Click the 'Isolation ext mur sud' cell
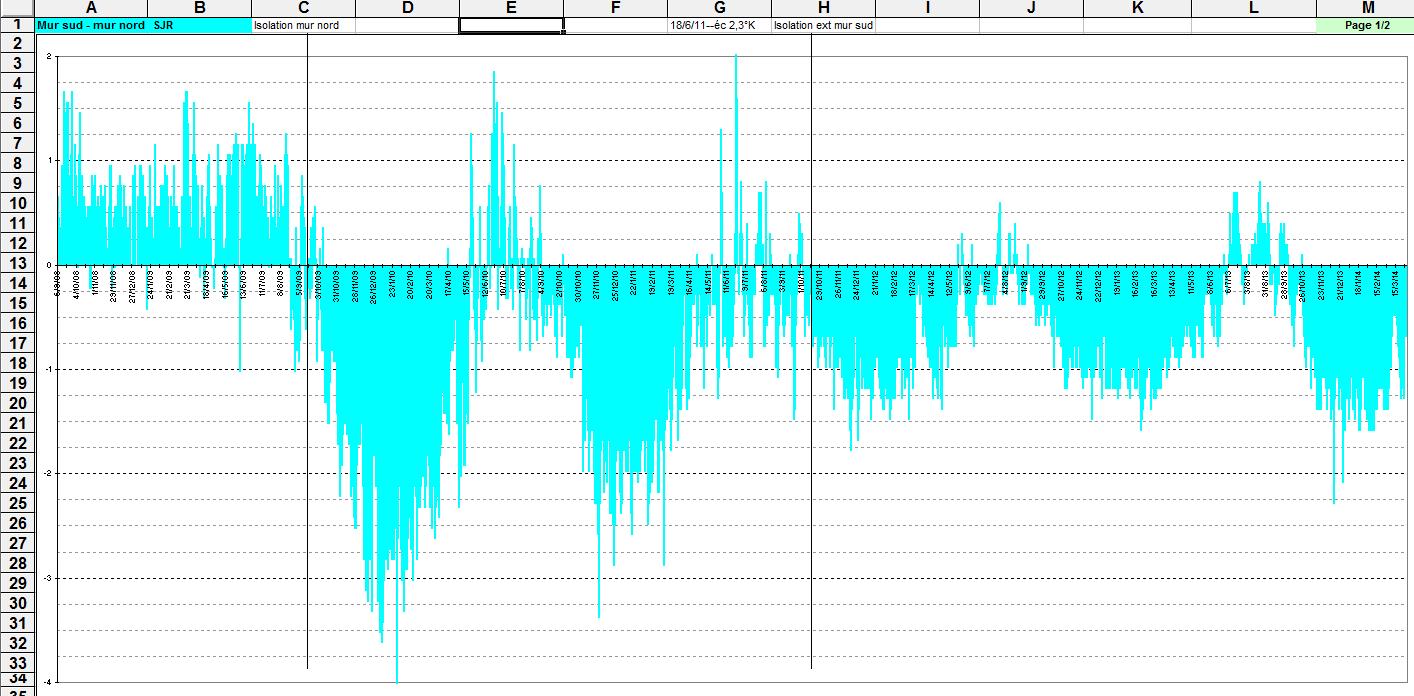The image size is (1414, 696). pos(823,25)
